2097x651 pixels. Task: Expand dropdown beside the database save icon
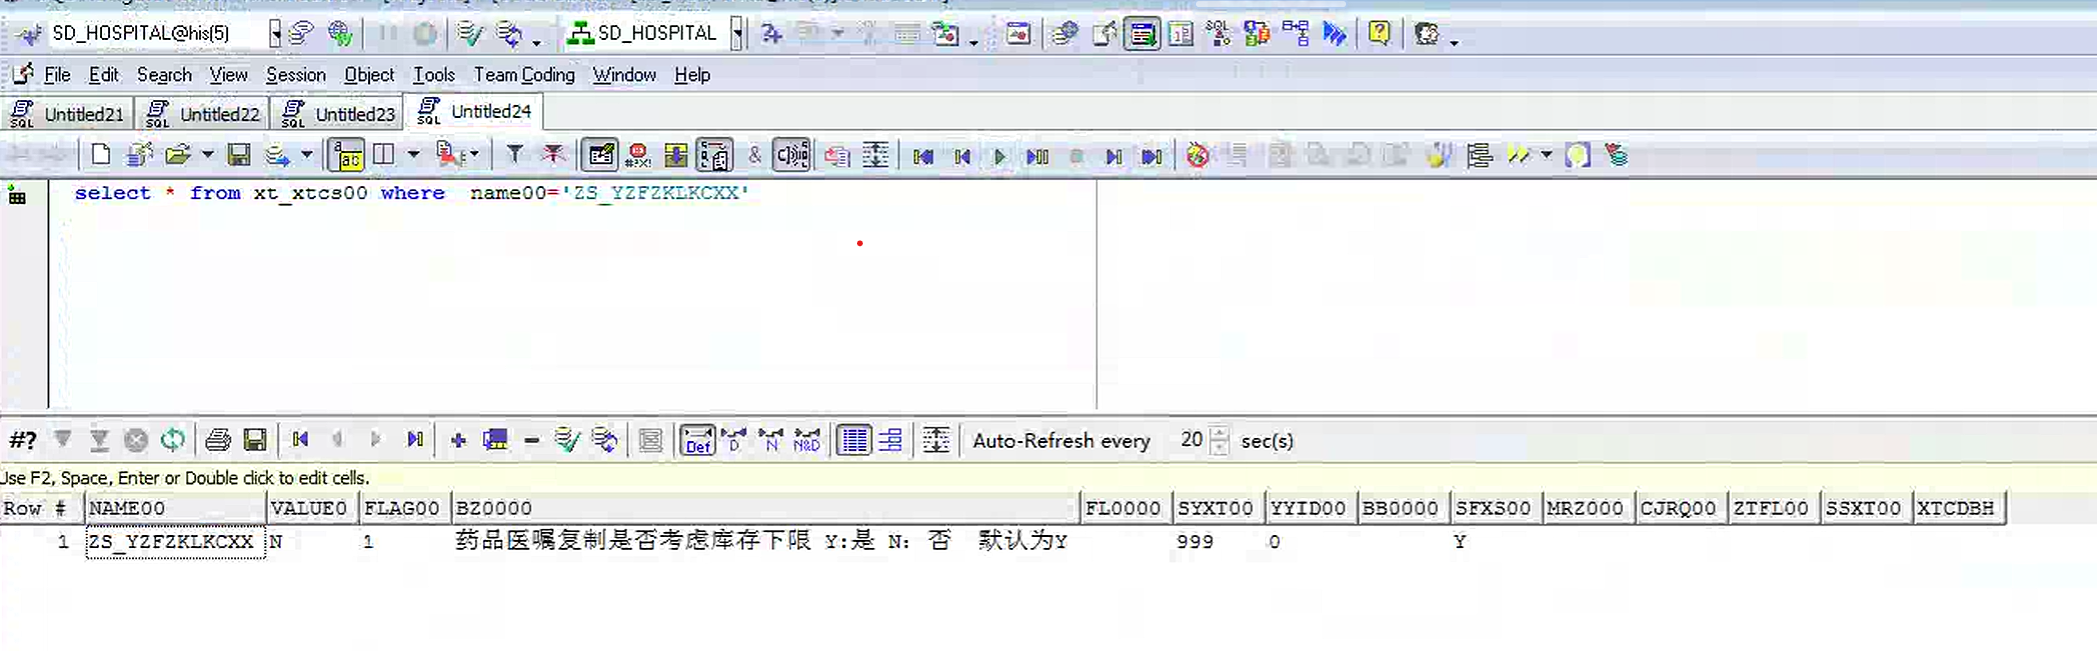(x=307, y=155)
